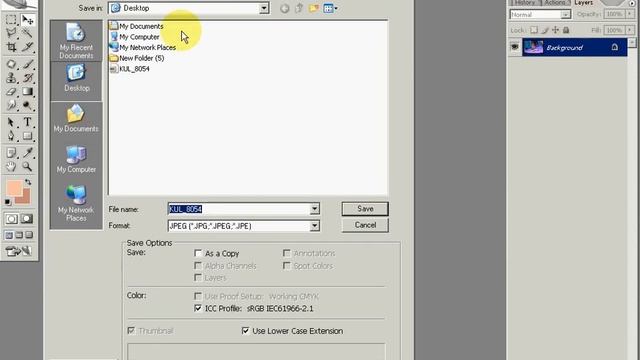Screen dimensions: 640x360
Task: Open the File name dropdown arrow
Action: pos(314,209)
